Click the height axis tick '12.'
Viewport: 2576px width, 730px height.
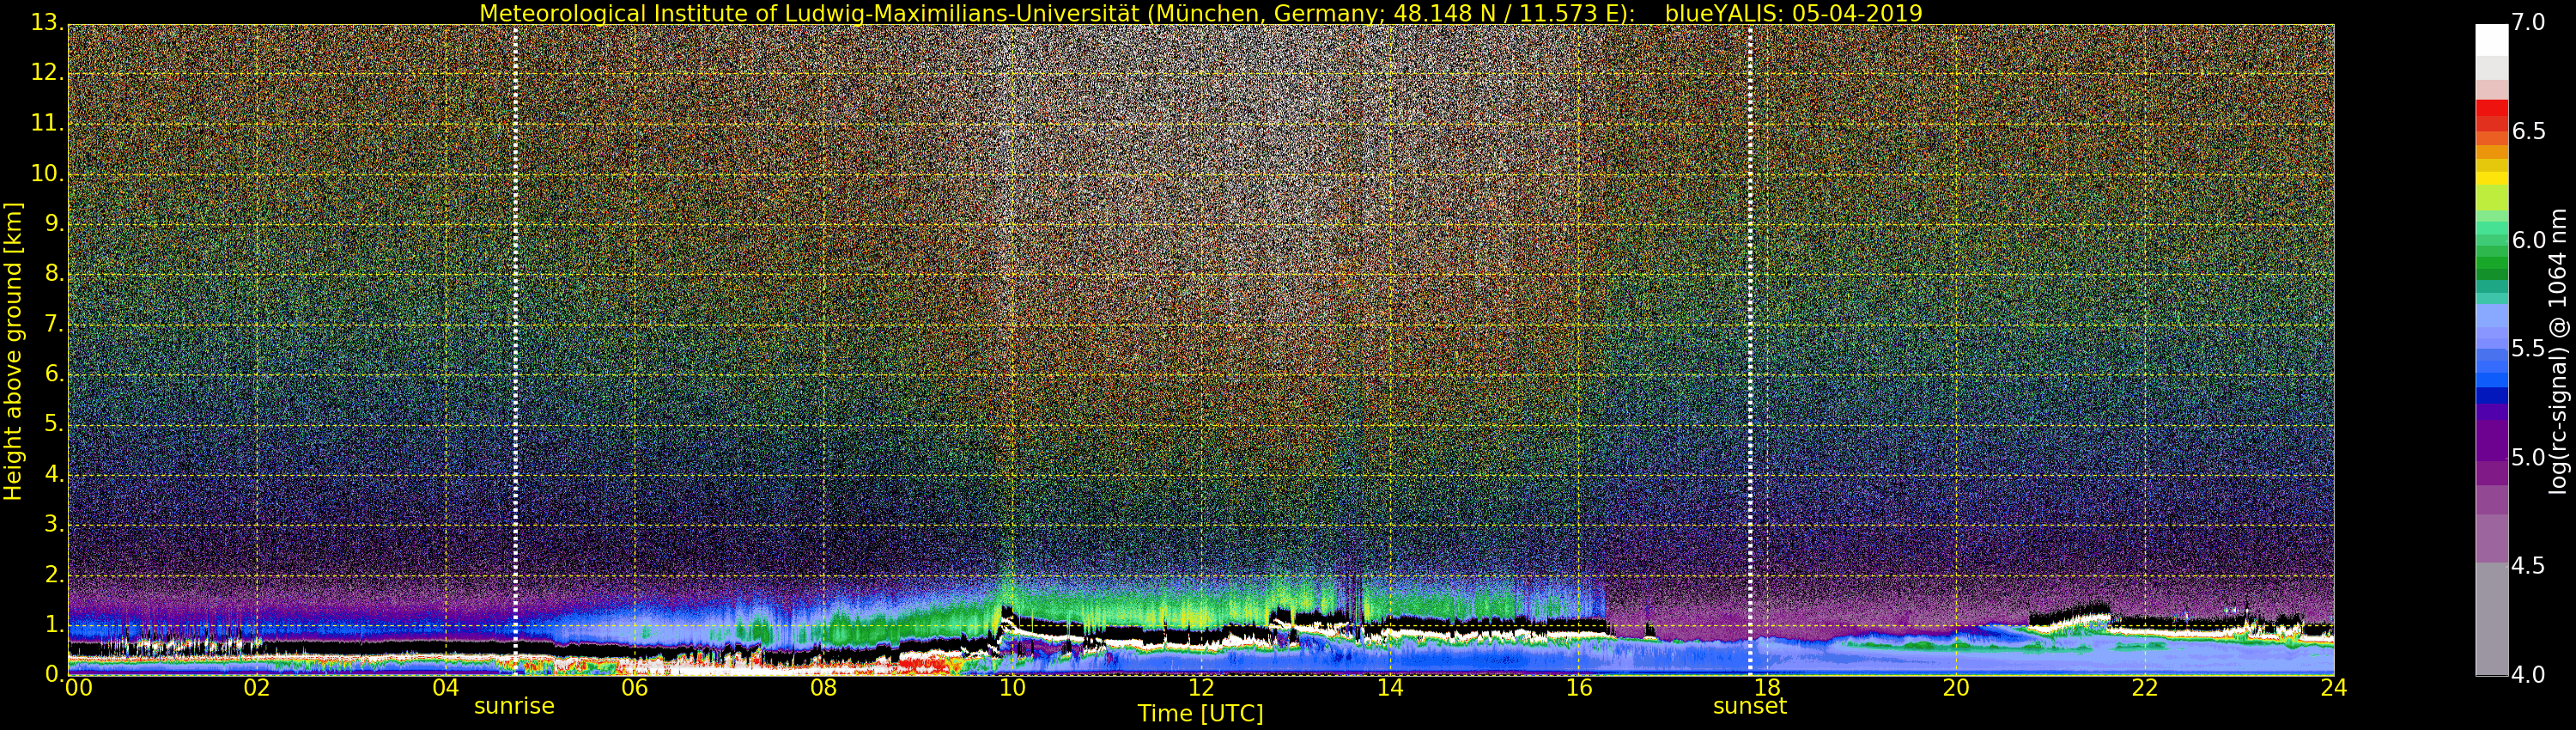tap(47, 72)
